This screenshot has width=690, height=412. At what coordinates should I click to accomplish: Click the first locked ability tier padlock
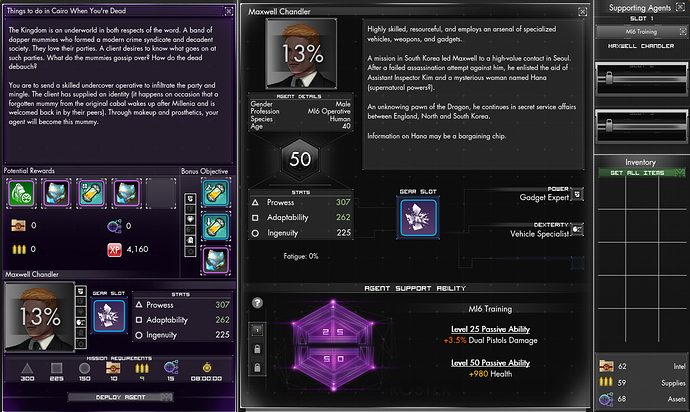click(257, 349)
